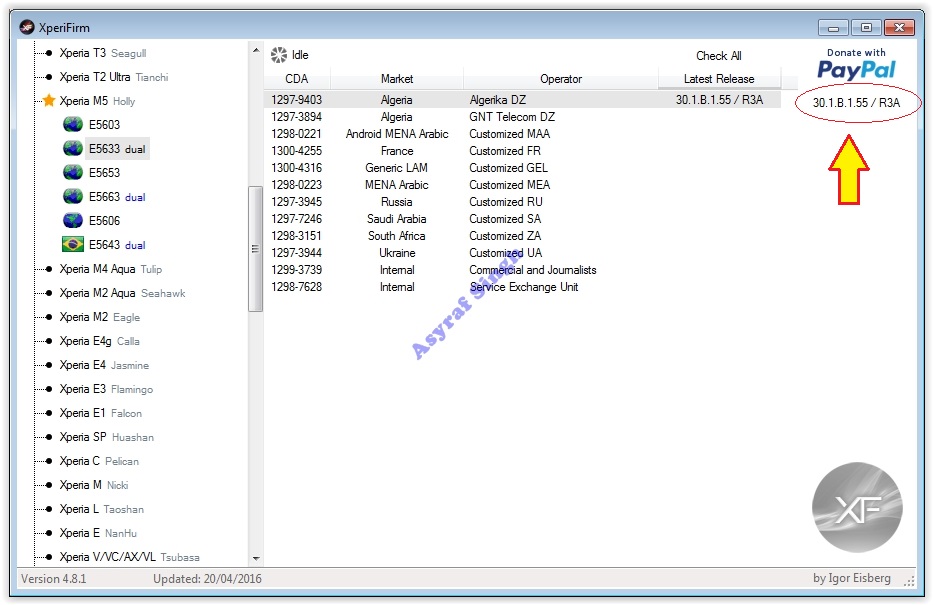This screenshot has width=933, height=605.
Task: Click the globe icon next to E5606
Action: pyautogui.click(x=73, y=220)
